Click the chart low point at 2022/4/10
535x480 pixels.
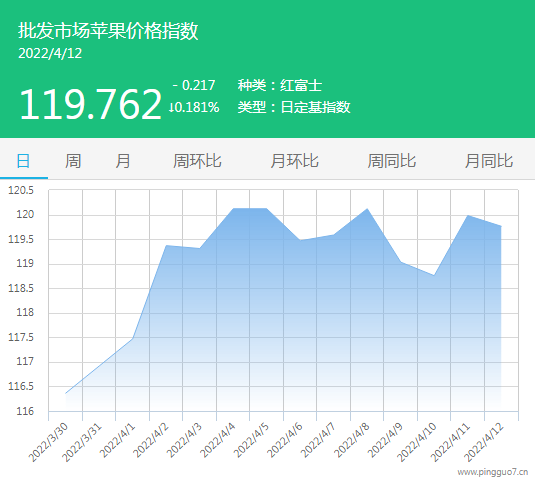coord(434,275)
